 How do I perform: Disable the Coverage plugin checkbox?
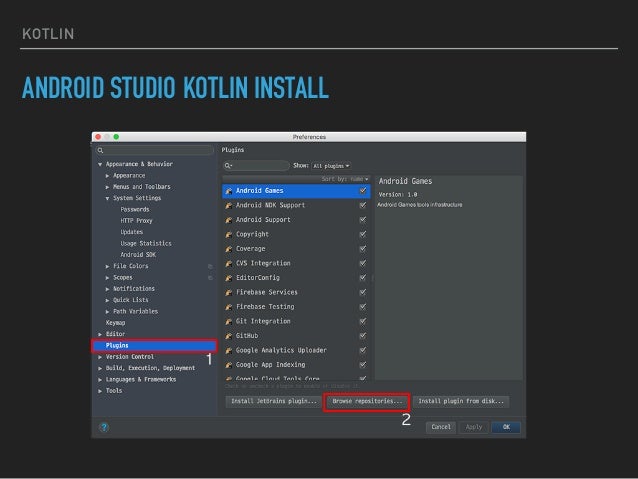tap(363, 249)
